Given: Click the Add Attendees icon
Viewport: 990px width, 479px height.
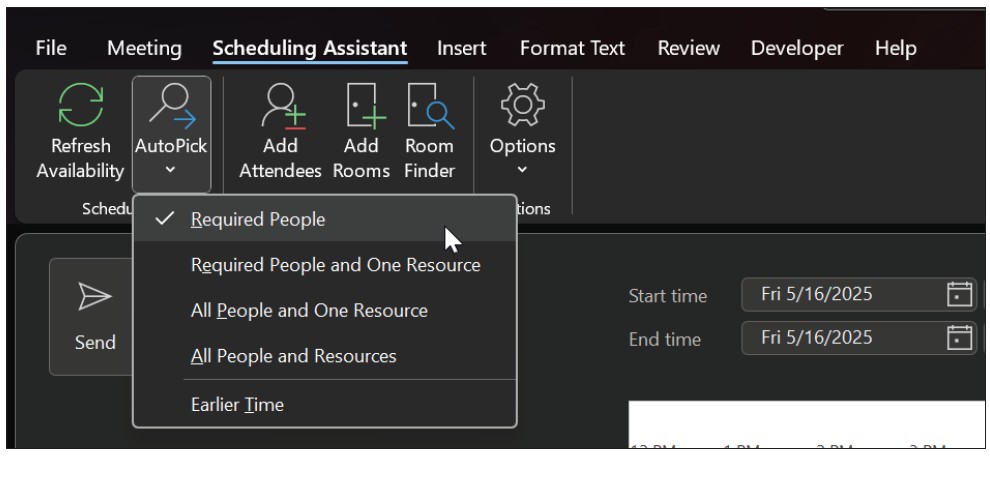Looking at the screenshot, I should [279, 106].
